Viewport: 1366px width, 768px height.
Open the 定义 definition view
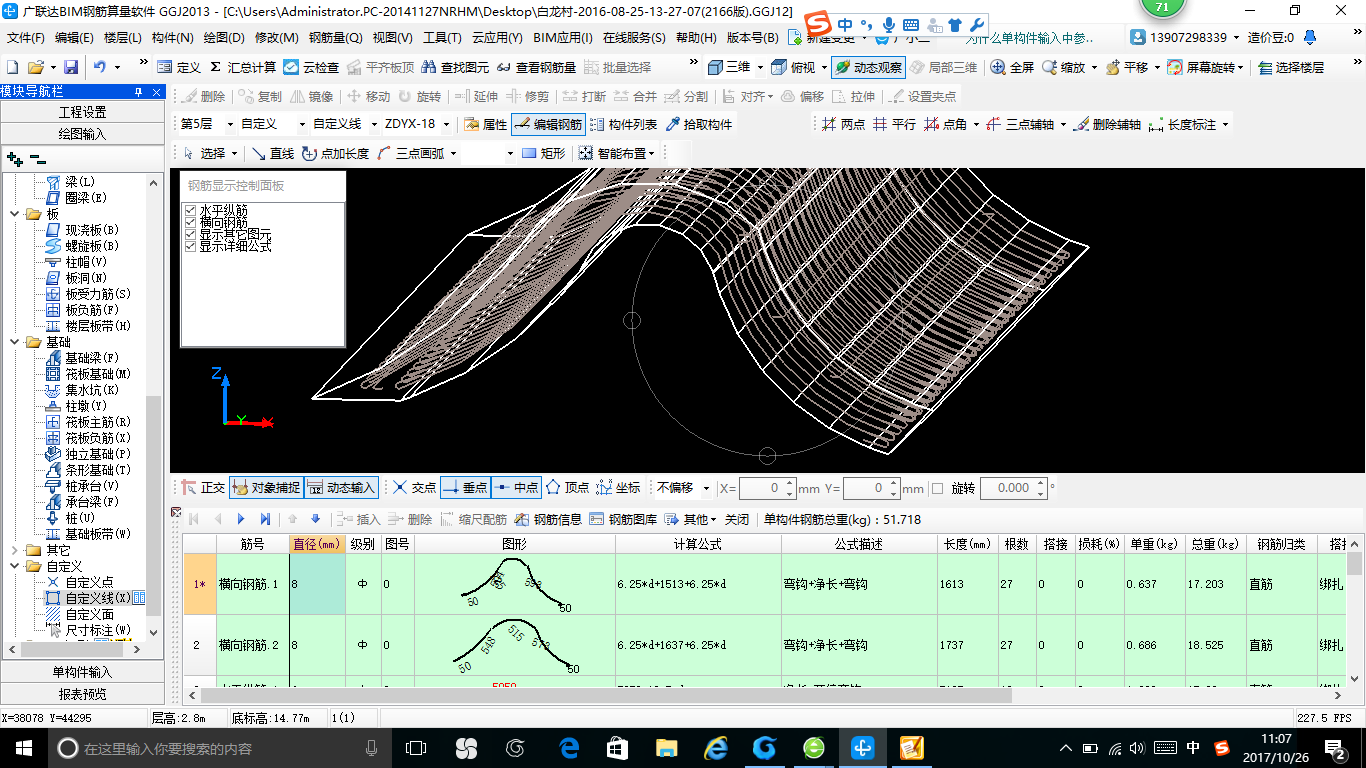[179, 67]
